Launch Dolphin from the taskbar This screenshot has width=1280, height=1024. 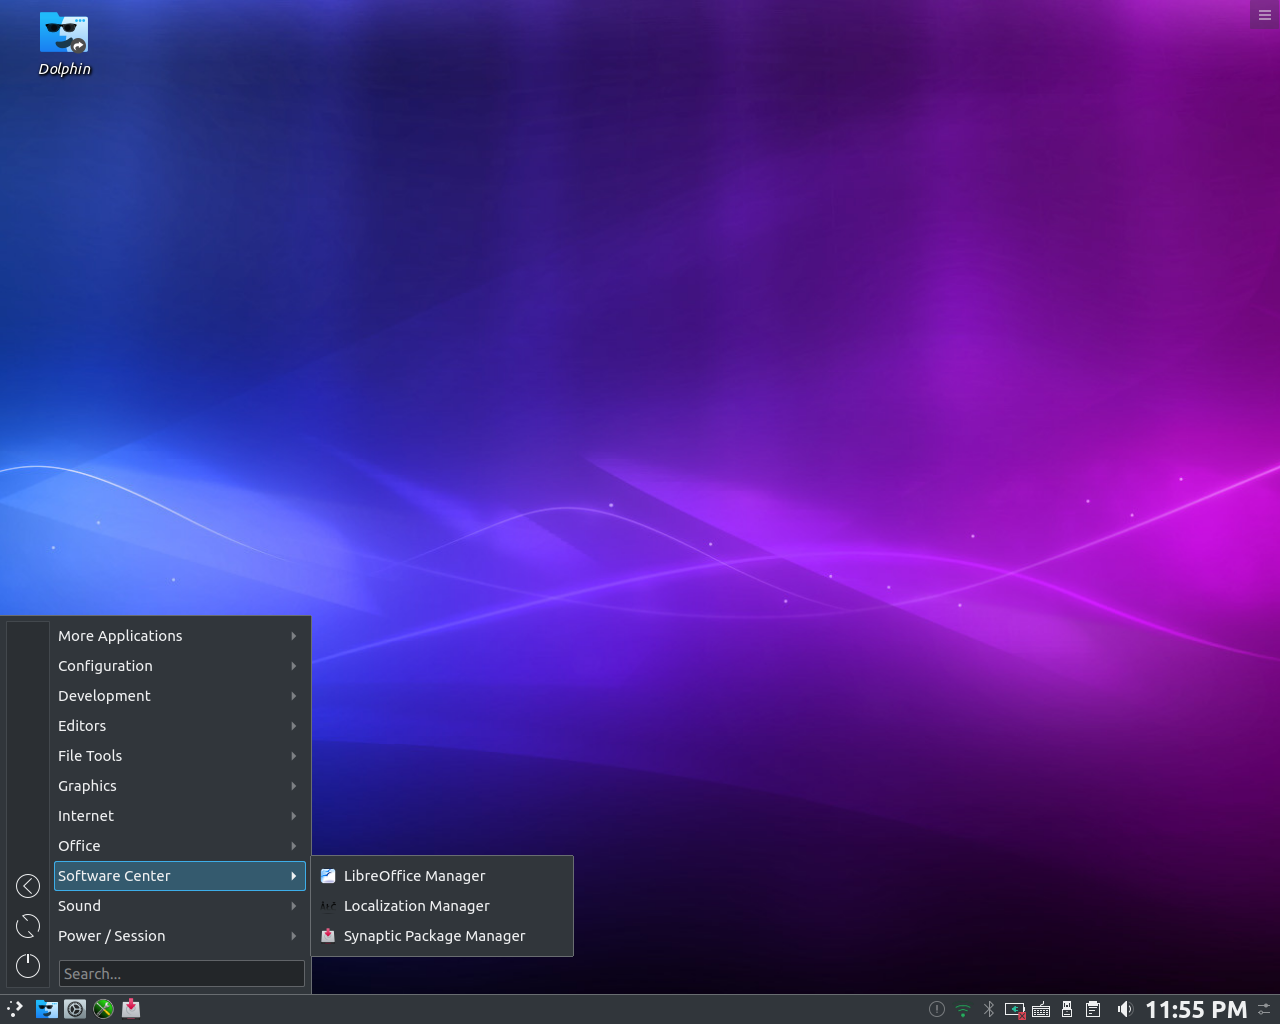[46, 1009]
